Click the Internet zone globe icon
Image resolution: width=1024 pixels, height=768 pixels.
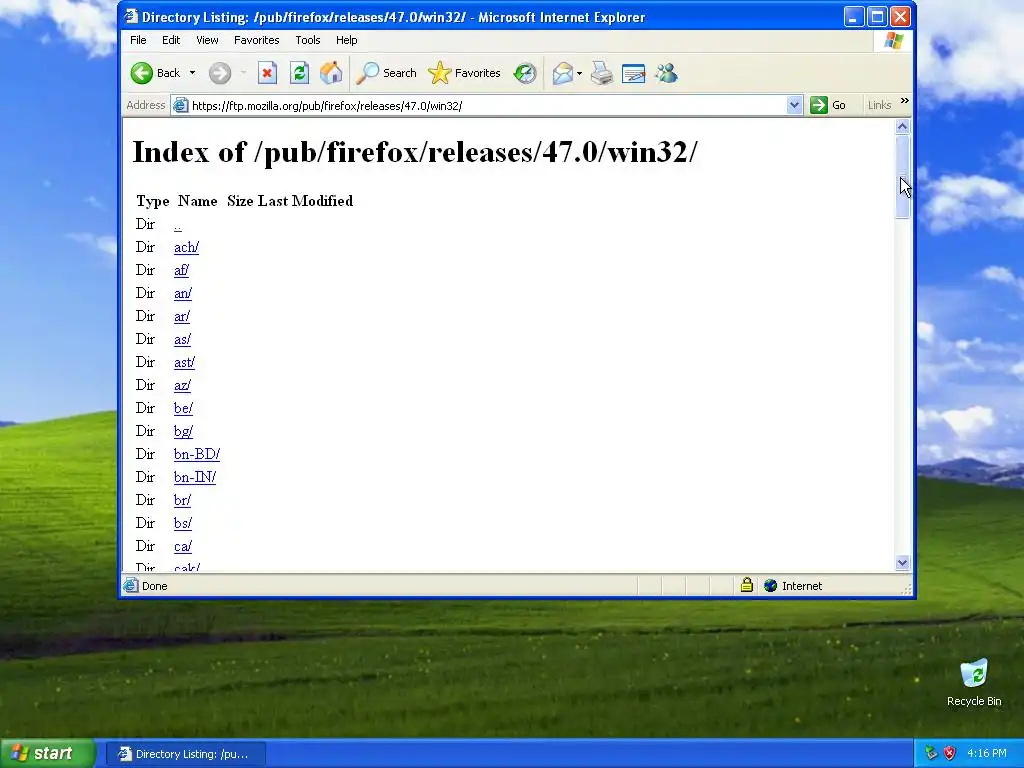[771, 586]
